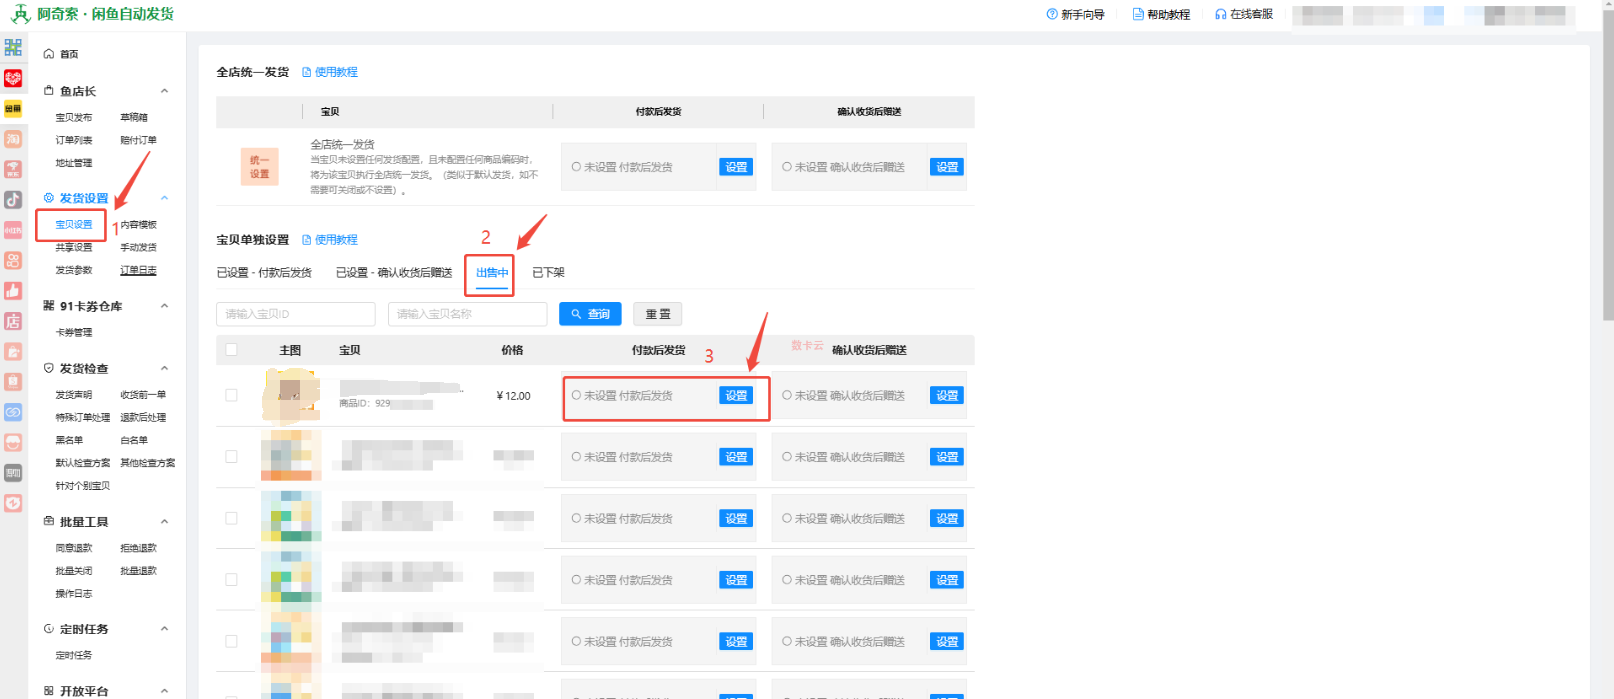Switch to 已设置·付款后发货 tab
The width and height of the screenshot is (1614, 699).
[264, 273]
